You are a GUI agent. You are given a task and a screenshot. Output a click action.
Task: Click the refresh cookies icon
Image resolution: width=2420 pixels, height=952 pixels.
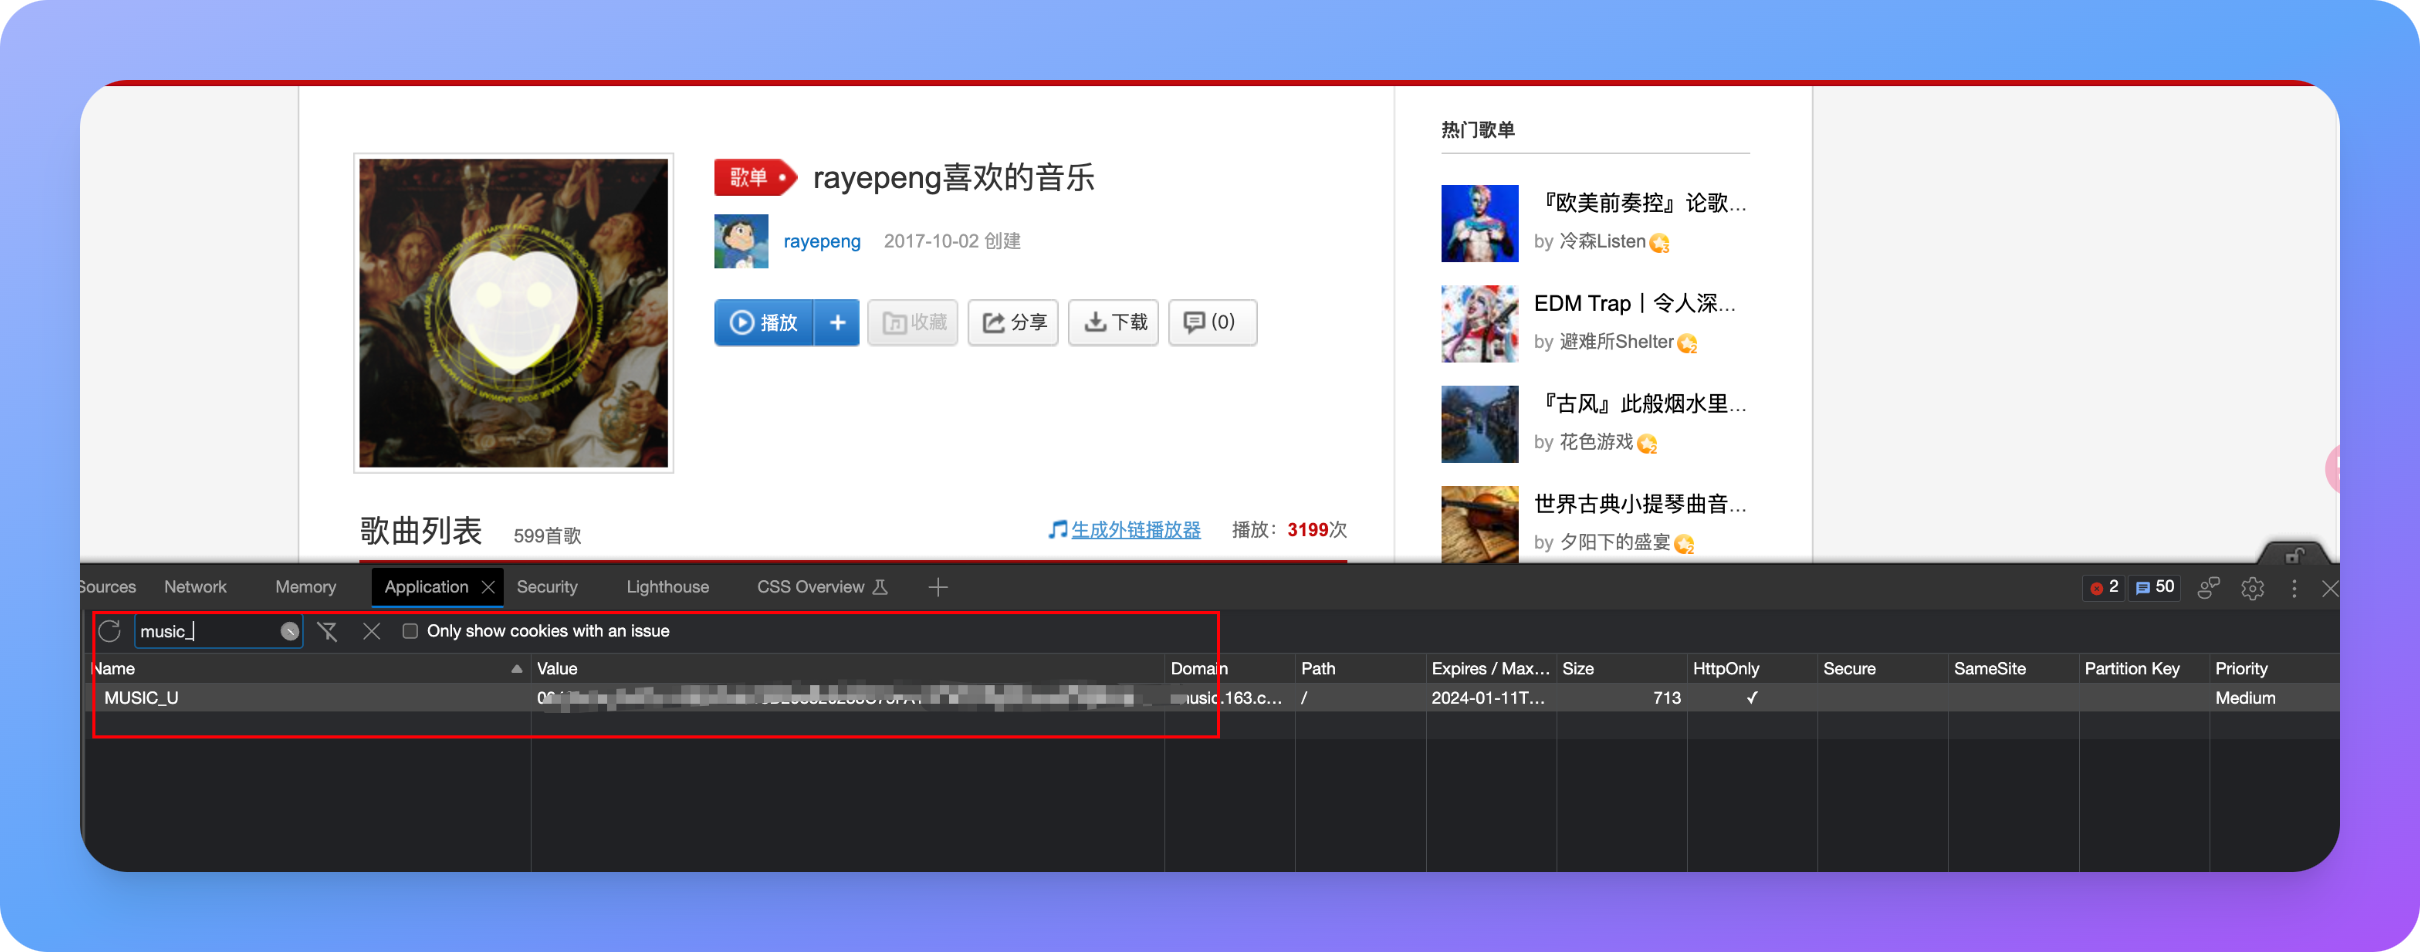click(x=110, y=631)
